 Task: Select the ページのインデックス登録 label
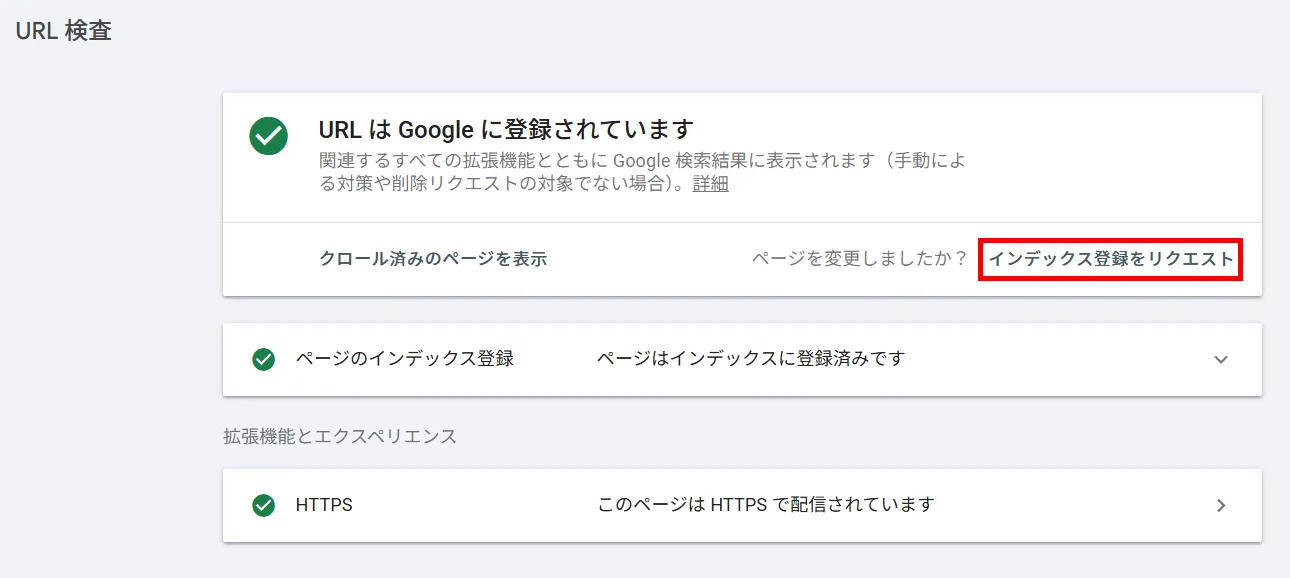[x=405, y=358]
